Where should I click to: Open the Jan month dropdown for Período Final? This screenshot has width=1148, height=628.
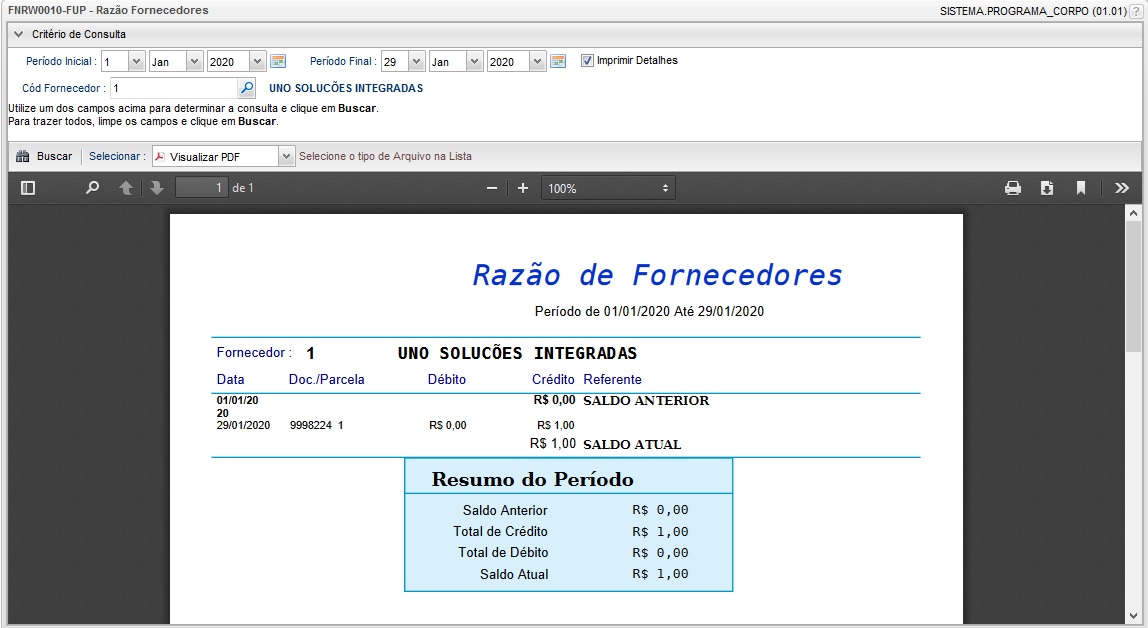476,61
